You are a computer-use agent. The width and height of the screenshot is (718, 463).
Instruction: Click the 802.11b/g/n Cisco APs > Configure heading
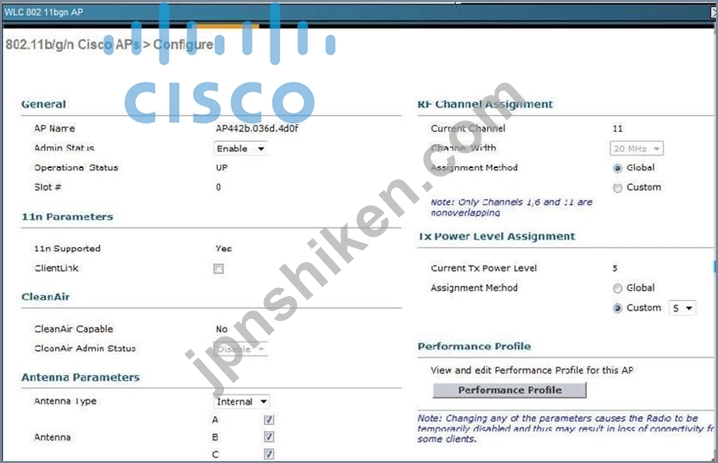point(109,44)
